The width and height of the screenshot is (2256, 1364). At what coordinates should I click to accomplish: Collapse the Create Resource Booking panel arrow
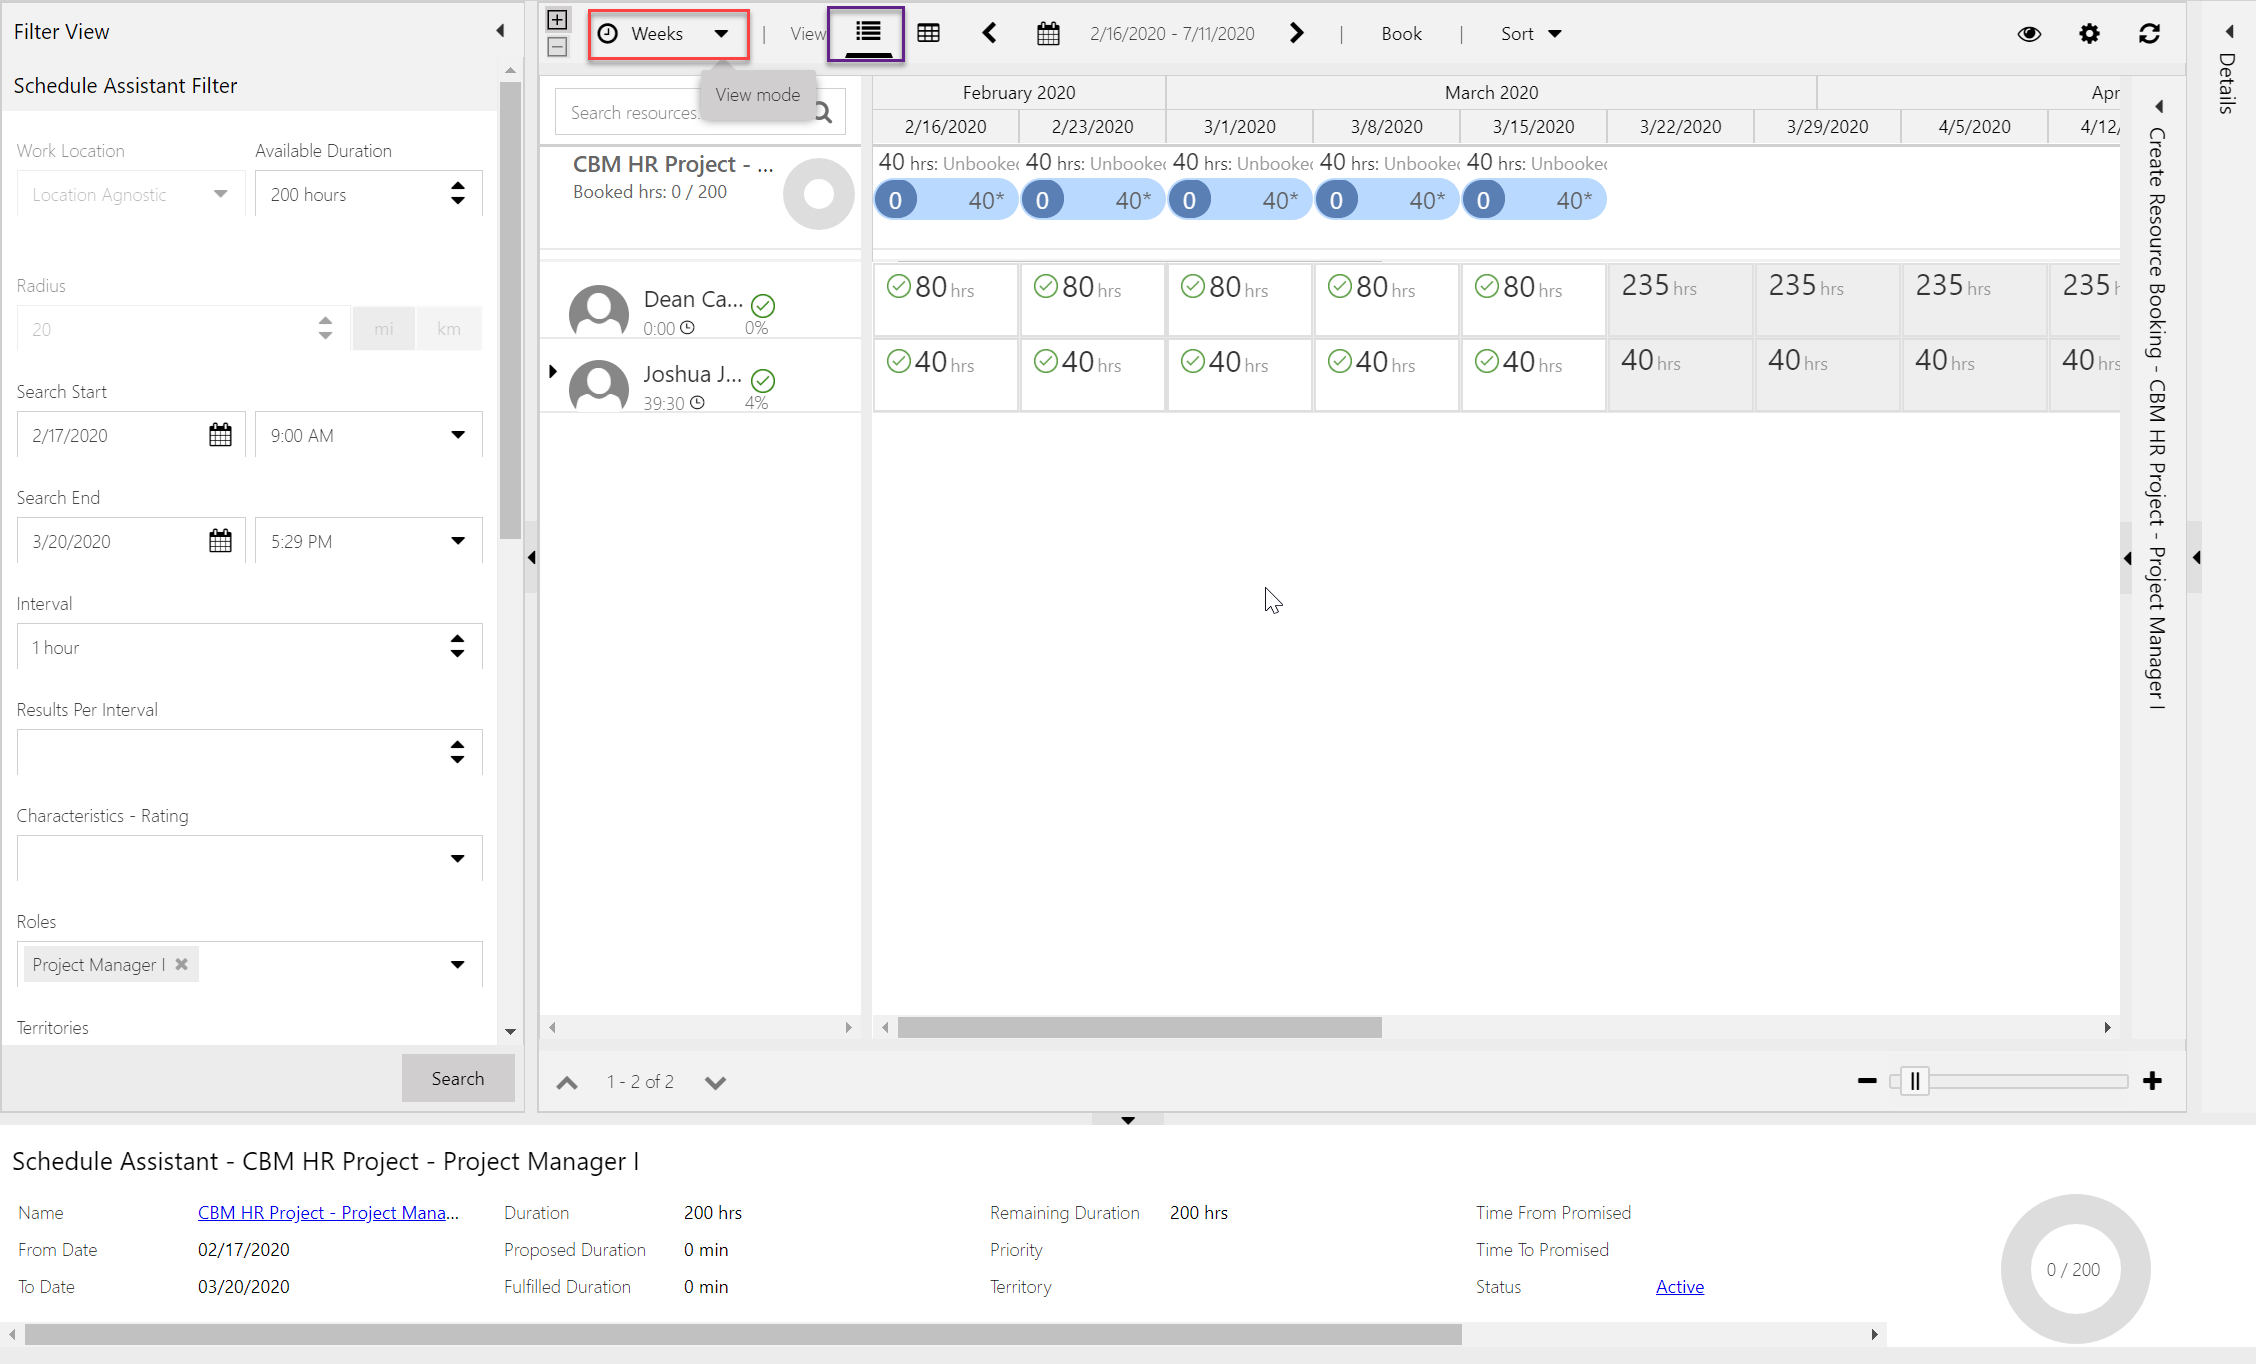pos(2159,105)
